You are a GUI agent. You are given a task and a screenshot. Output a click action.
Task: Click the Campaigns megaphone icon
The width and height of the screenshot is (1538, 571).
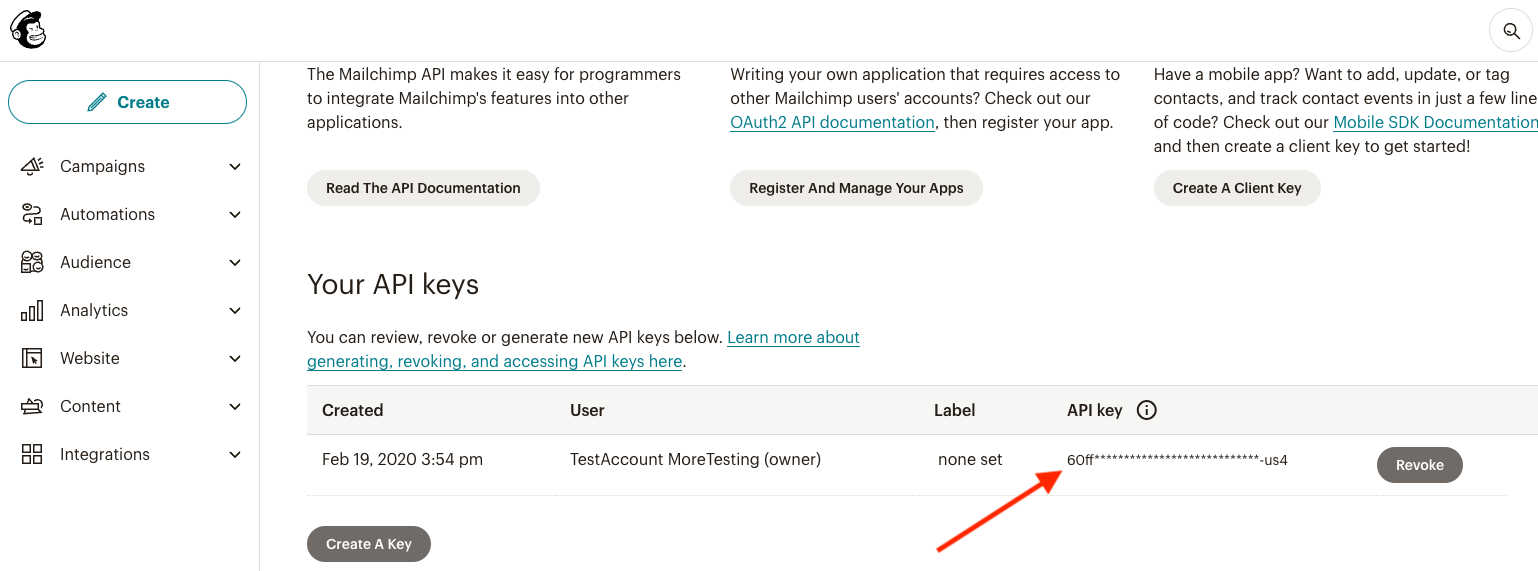coord(32,166)
